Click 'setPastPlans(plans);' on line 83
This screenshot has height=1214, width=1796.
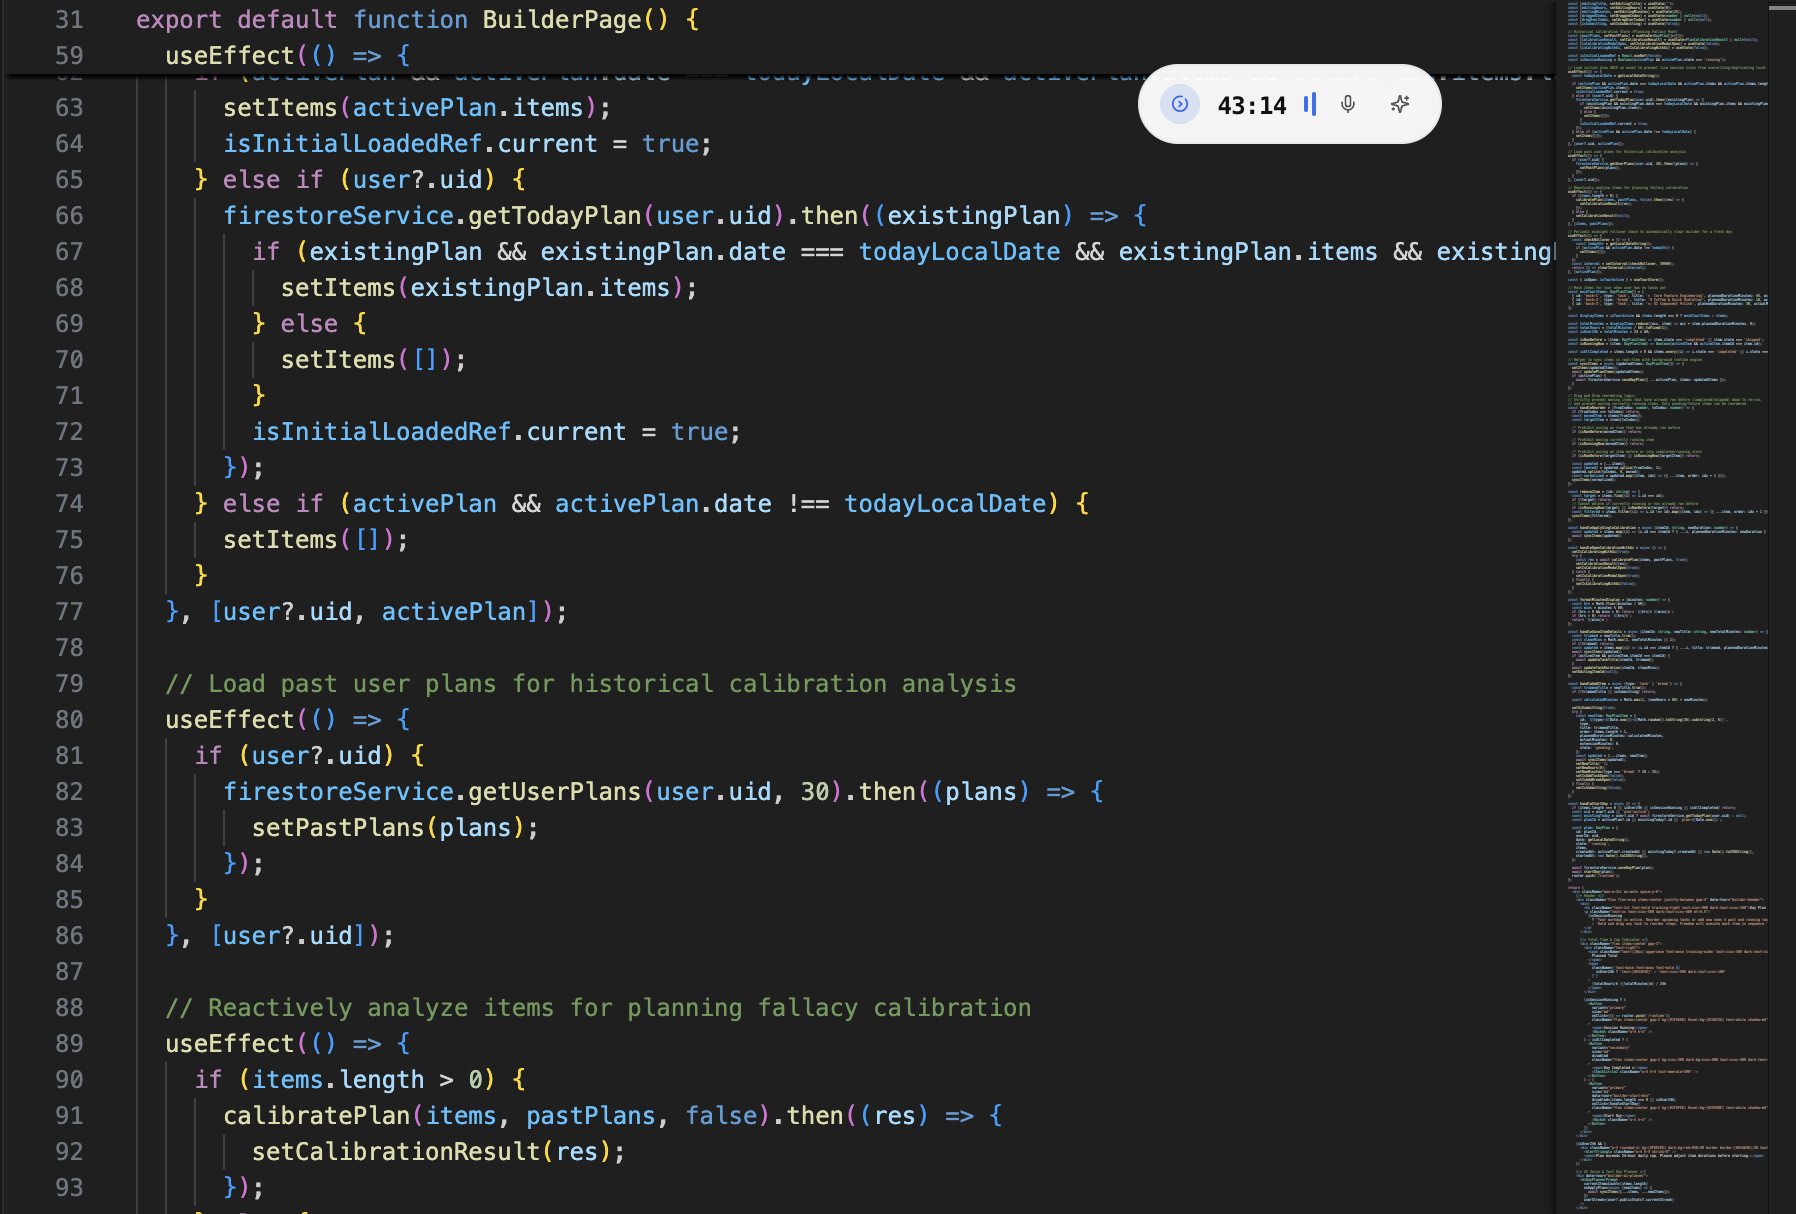tap(396, 827)
